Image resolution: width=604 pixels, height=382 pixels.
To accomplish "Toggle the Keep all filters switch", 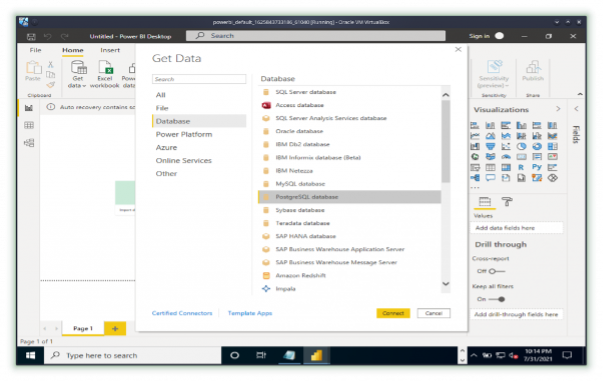I will (497, 299).
